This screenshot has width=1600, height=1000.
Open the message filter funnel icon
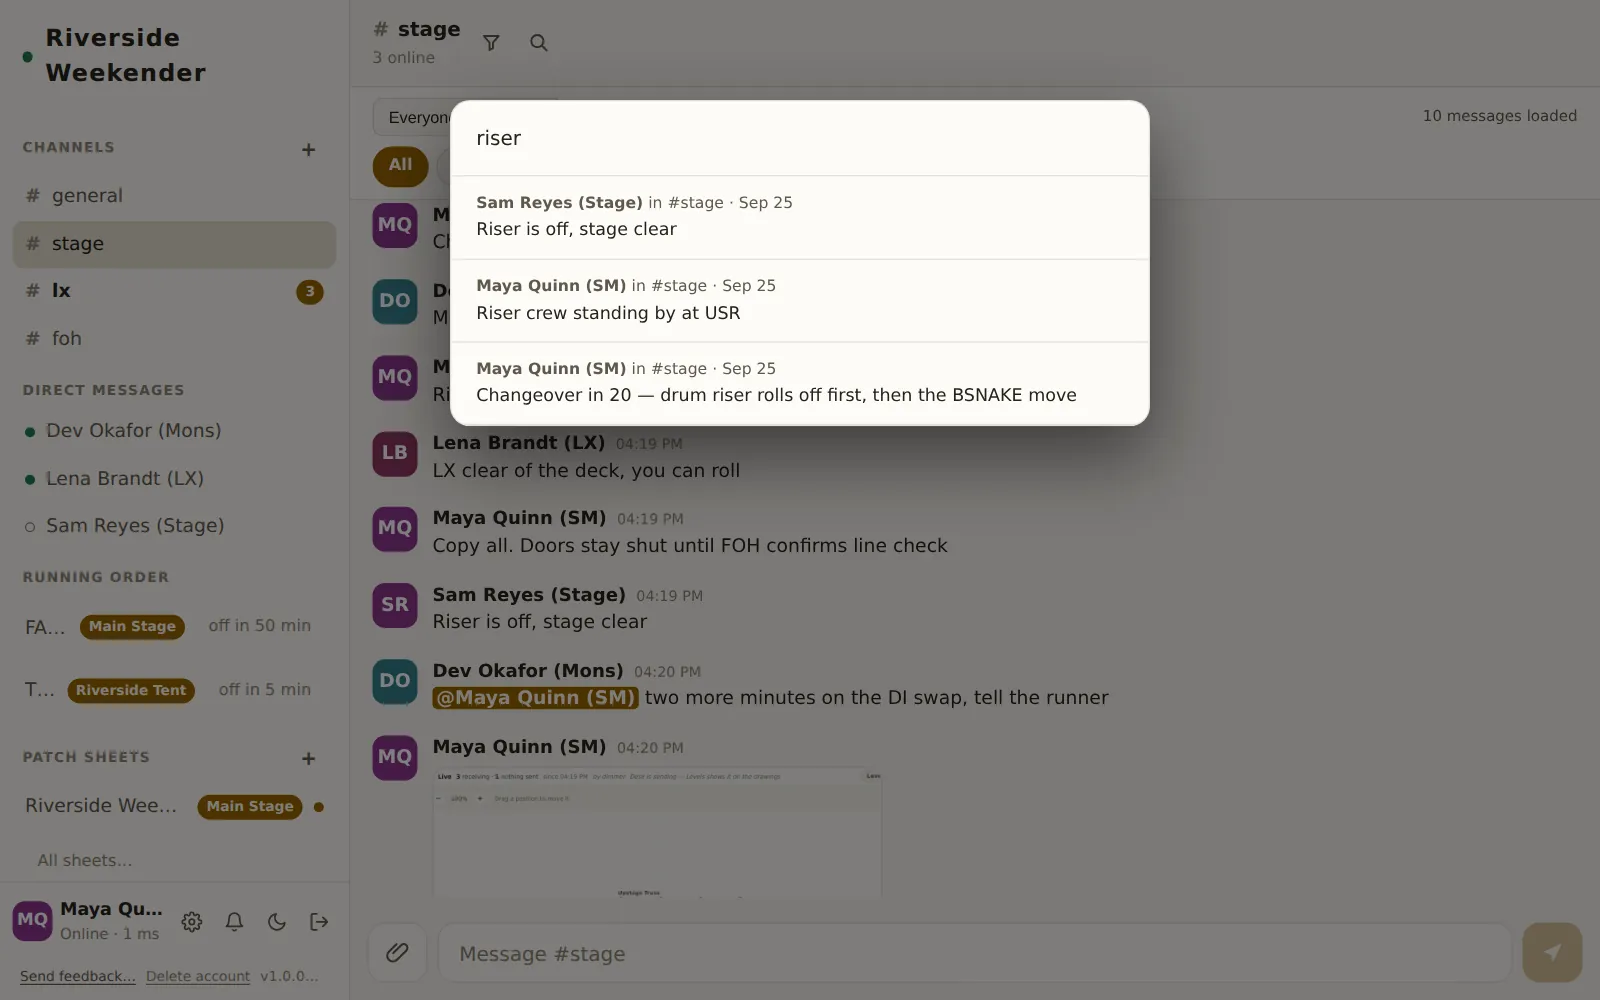click(491, 43)
